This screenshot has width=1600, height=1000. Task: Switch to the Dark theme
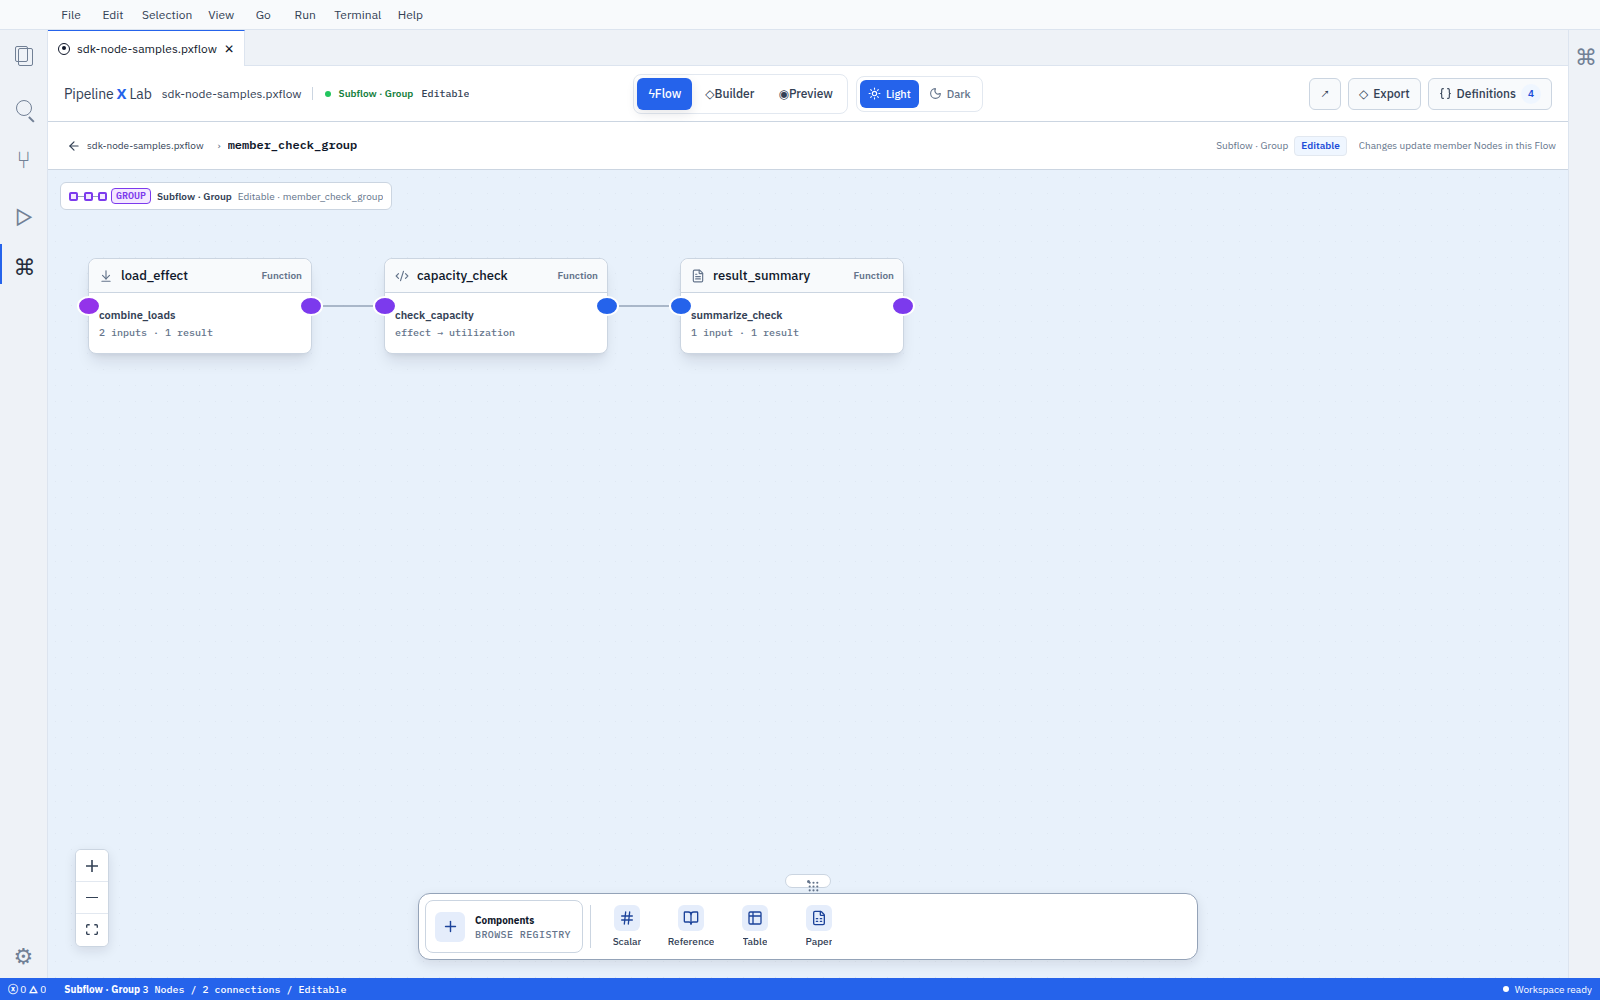pyautogui.click(x=950, y=94)
